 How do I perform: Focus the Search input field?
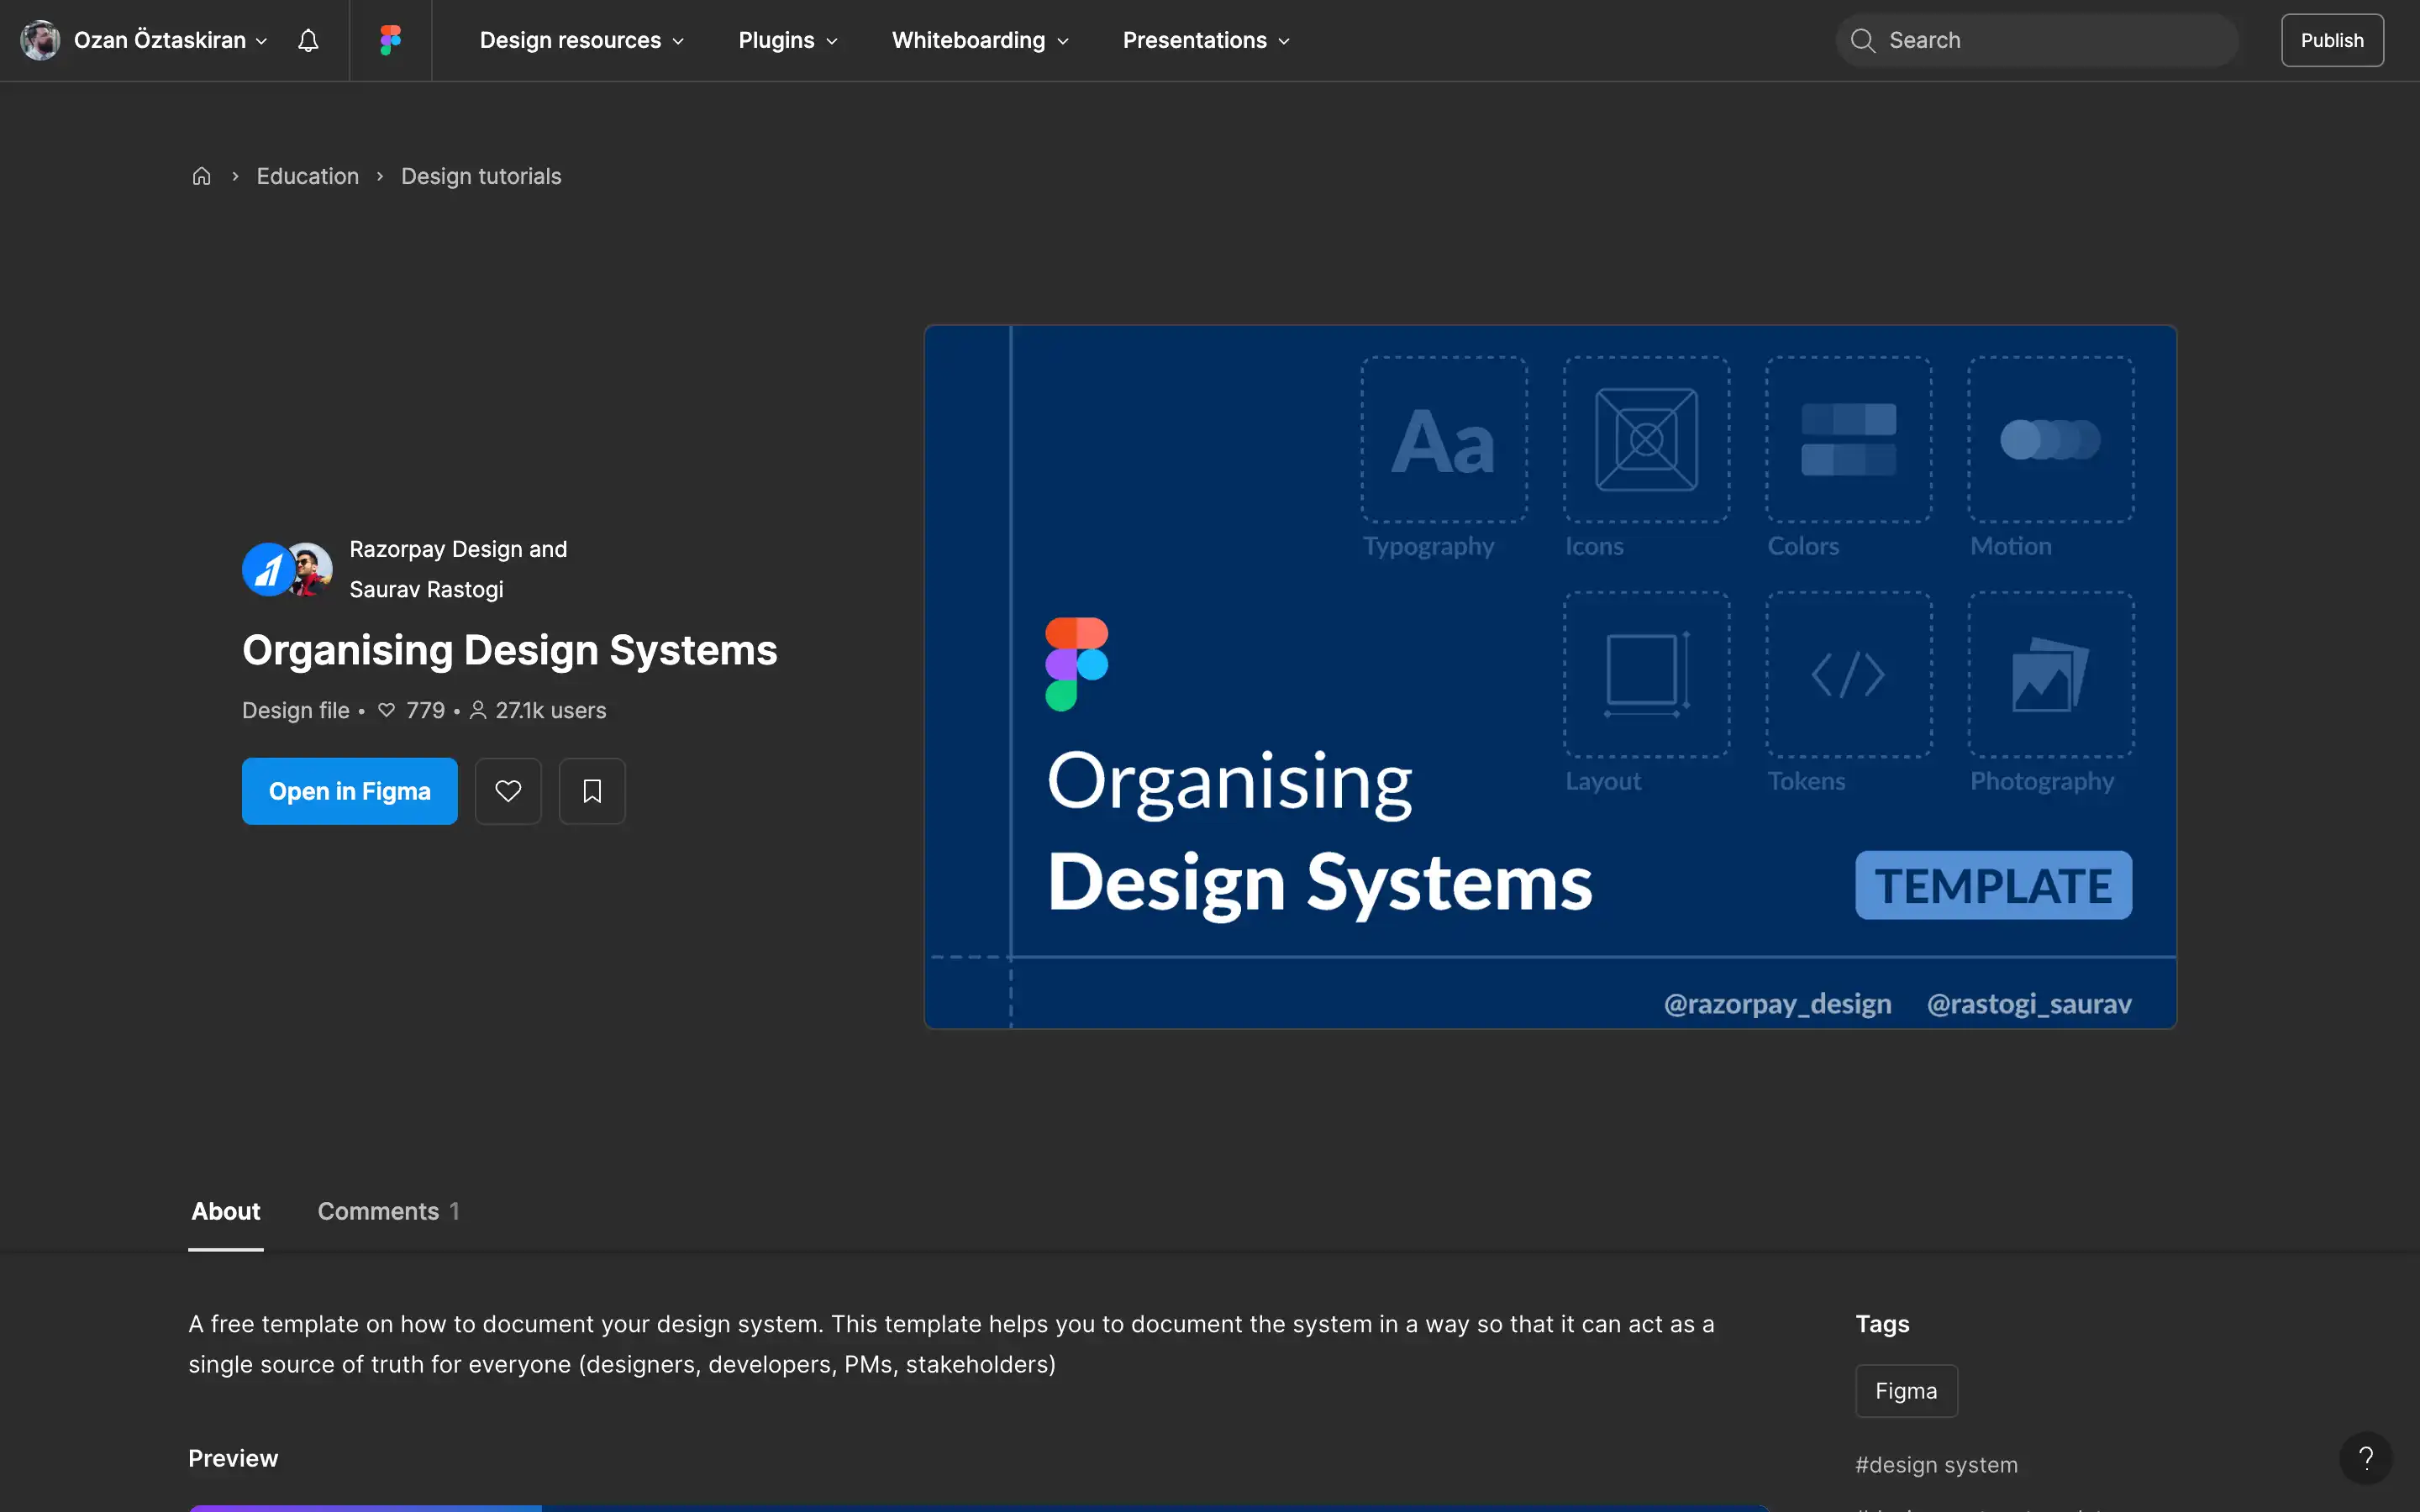tap(2037, 40)
